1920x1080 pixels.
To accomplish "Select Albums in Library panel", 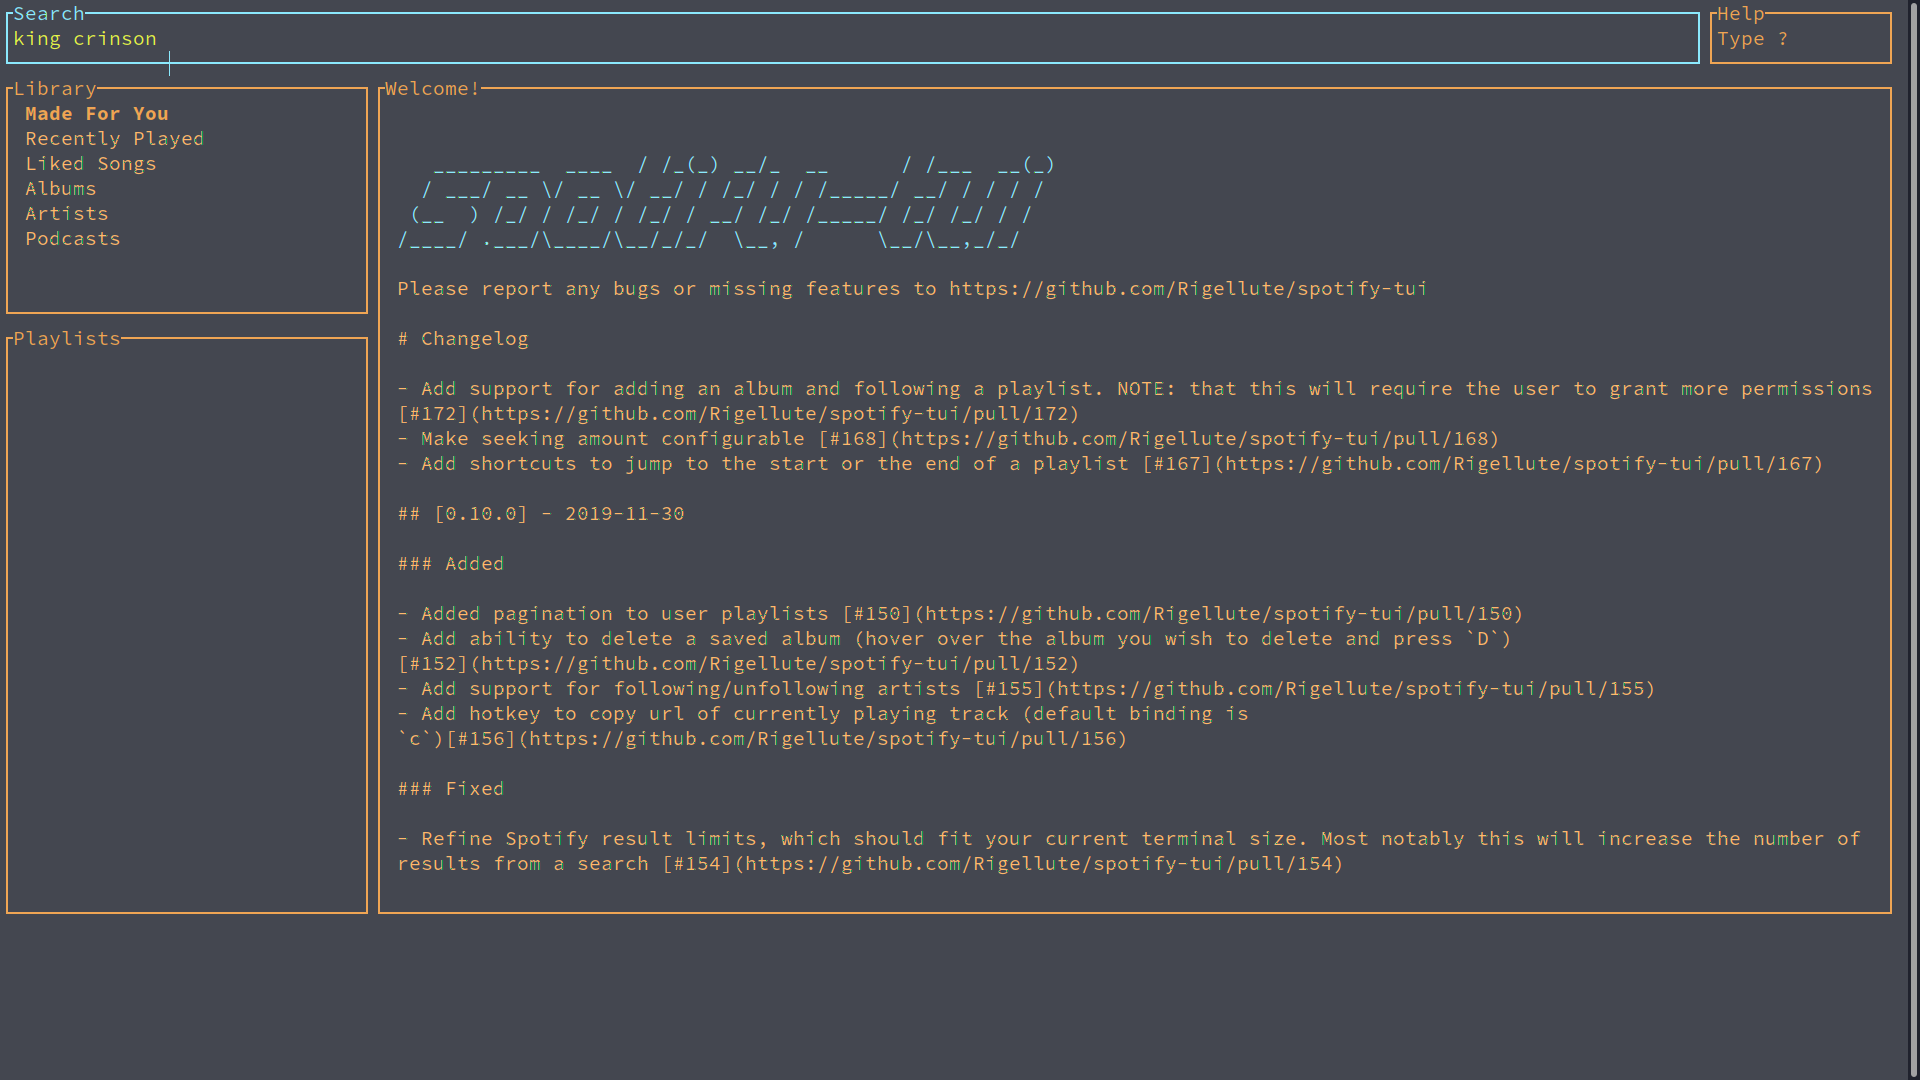I will pyautogui.click(x=61, y=189).
